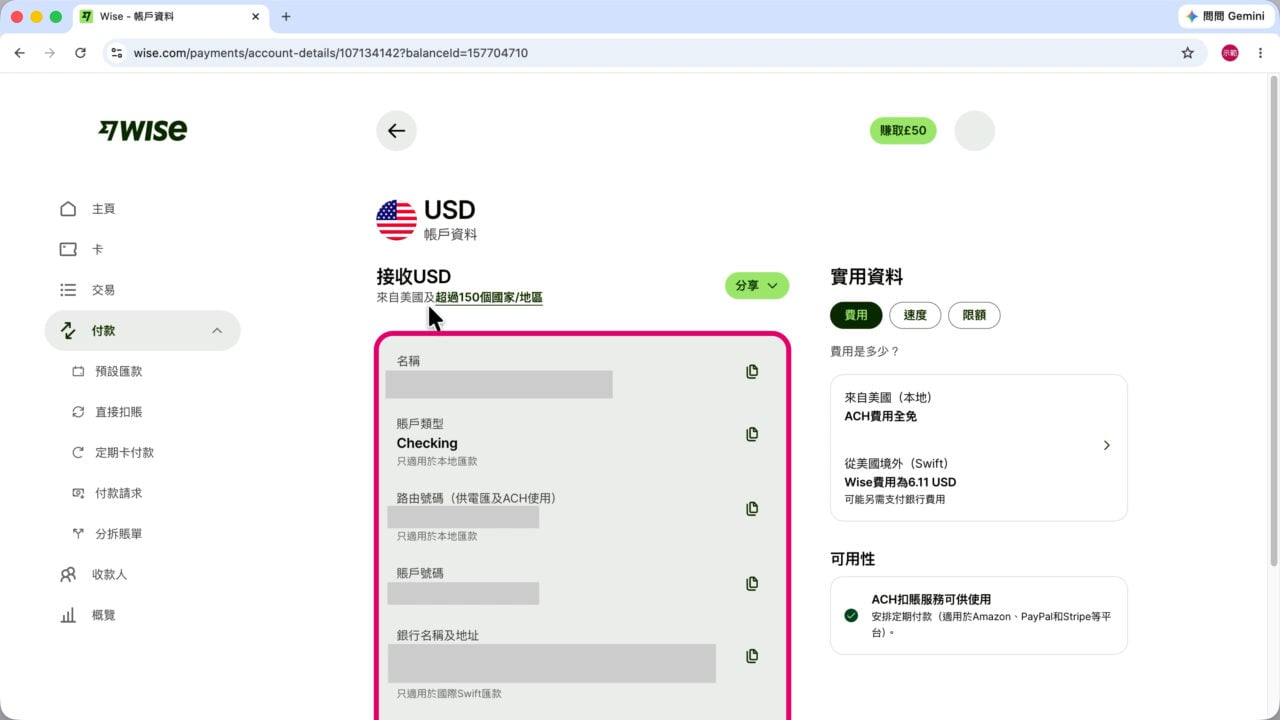Image resolution: width=1280 pixels, height=720 pixels.
Task: Copy the Checking account type value
Action: (x=752, y=434)
